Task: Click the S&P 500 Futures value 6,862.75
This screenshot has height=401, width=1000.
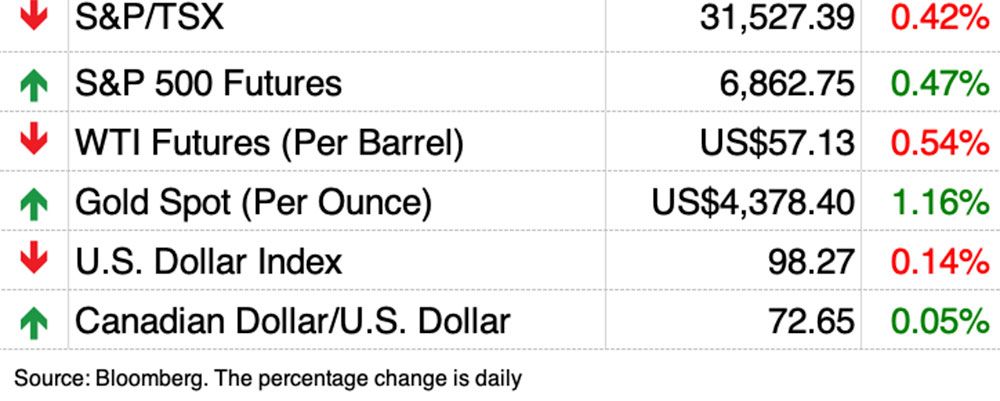Action: click(x=787, y=83)
